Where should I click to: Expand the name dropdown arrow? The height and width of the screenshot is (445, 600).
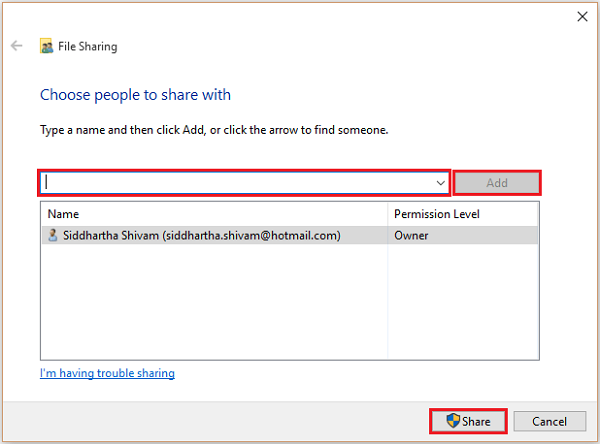(440, 183)
